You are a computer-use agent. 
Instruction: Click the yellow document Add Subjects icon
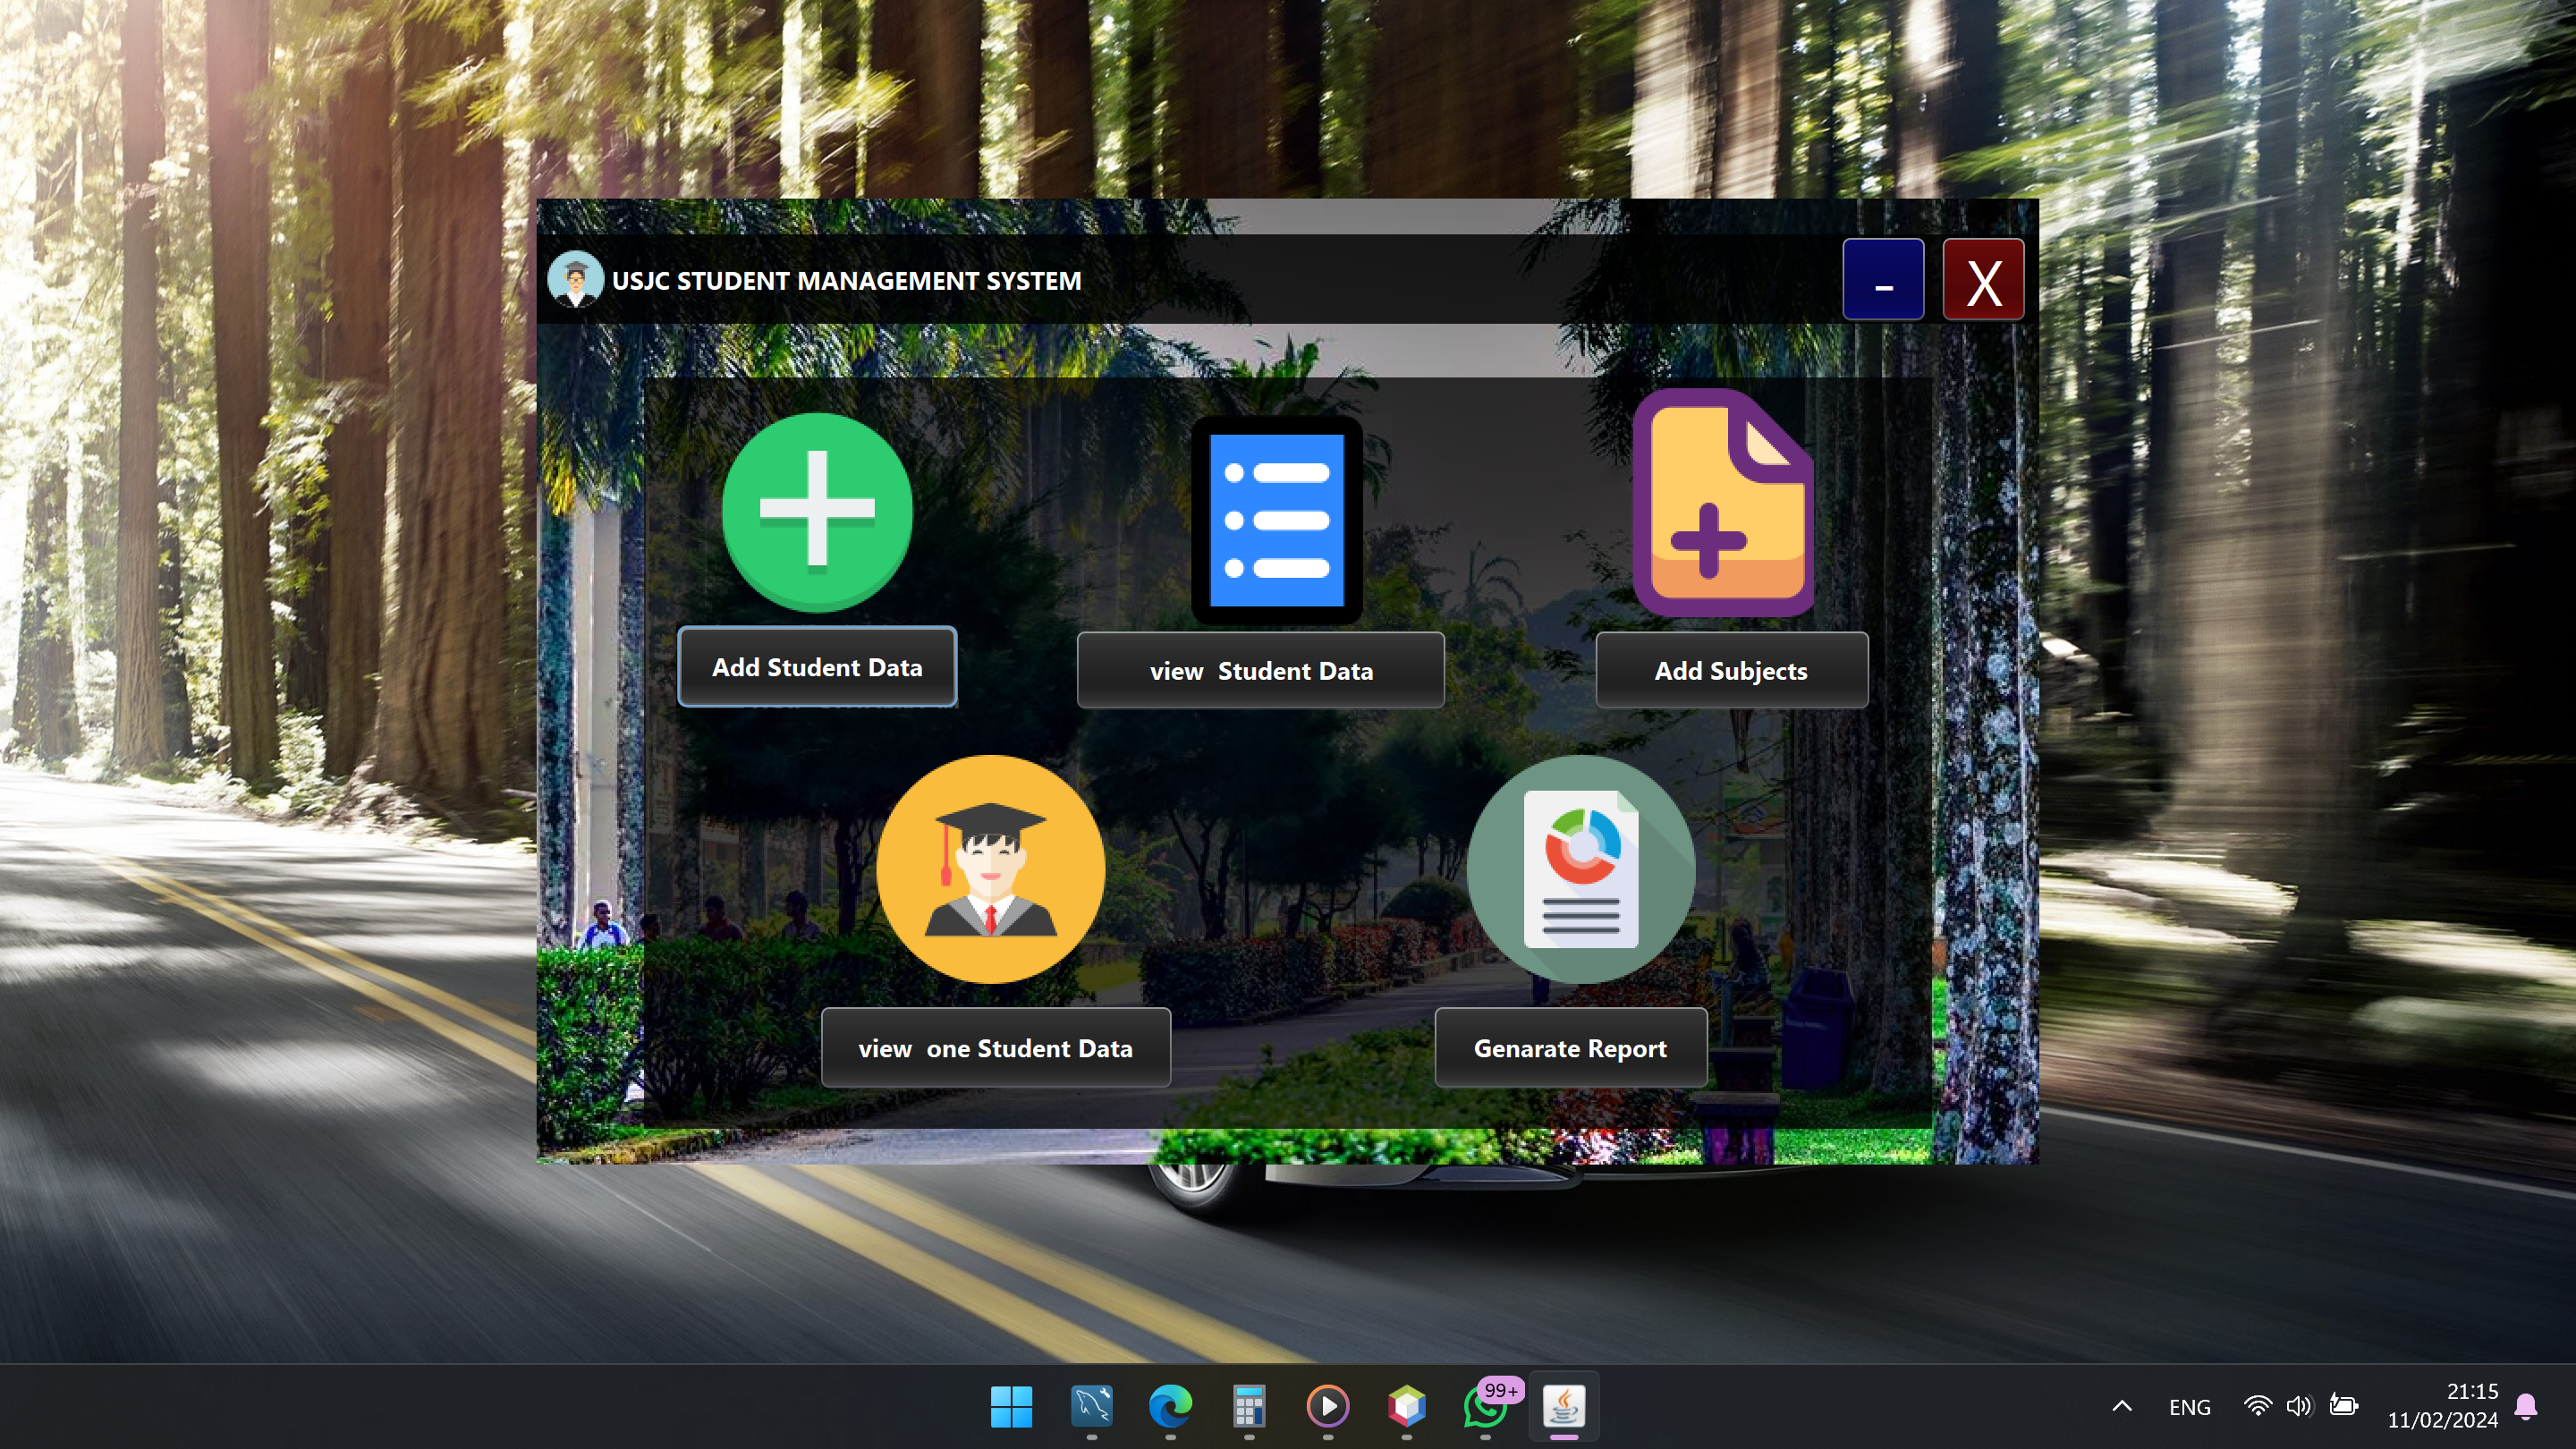[x=1723, y=503]
